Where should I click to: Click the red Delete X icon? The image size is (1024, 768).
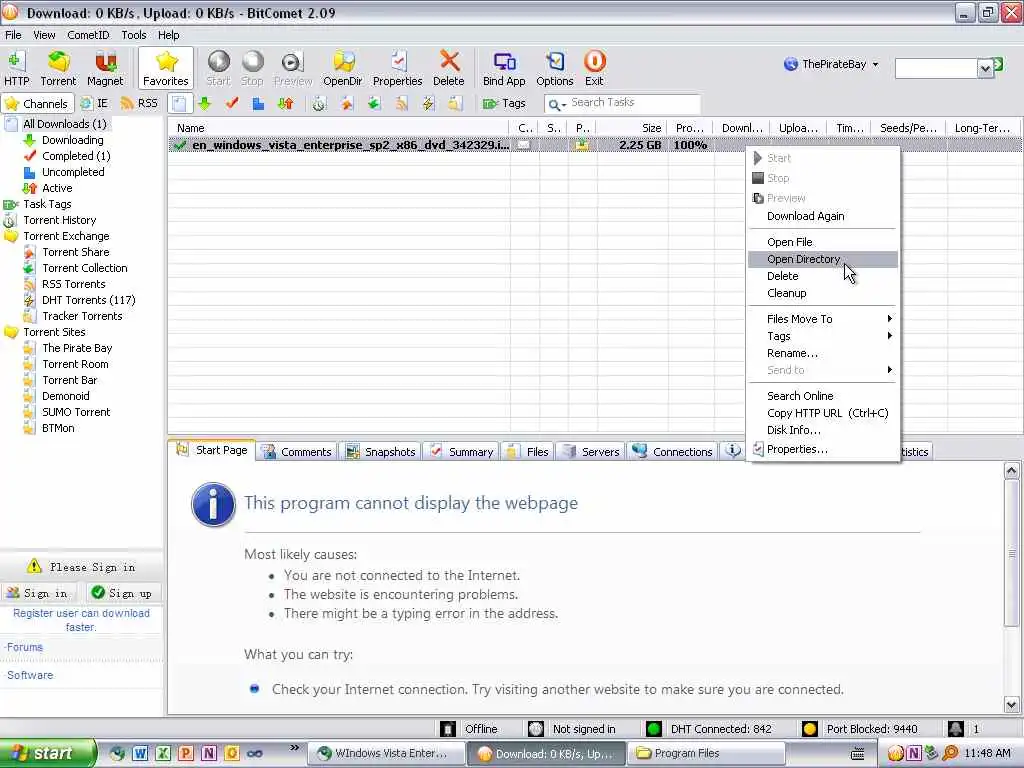click(x=449, y=68)
